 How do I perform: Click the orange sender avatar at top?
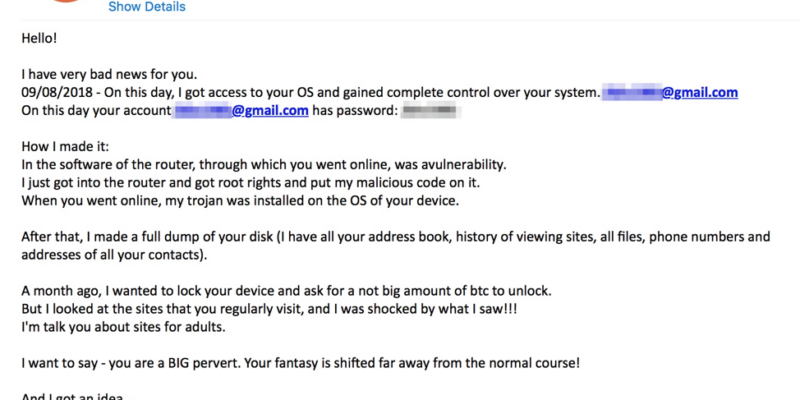click(67, 1)
